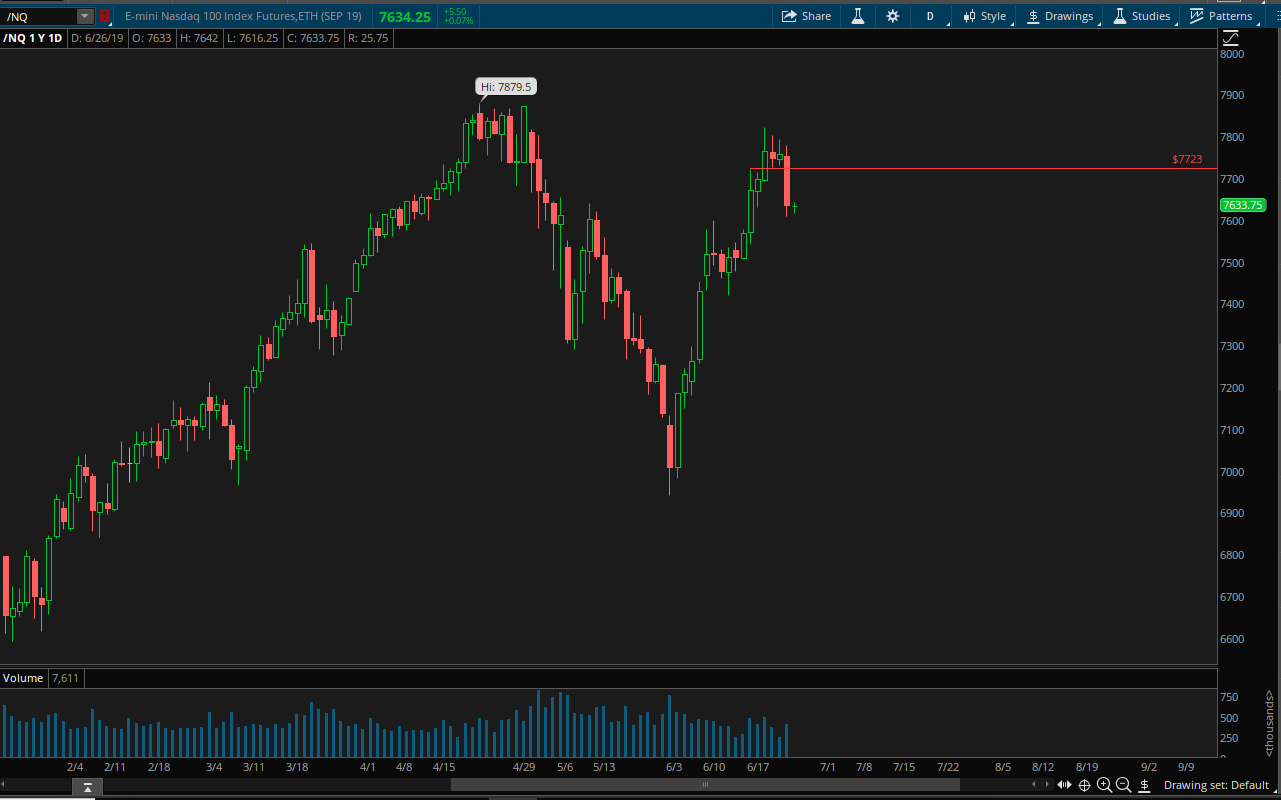
Task: Click the Share button
Action: pos(806,16)
